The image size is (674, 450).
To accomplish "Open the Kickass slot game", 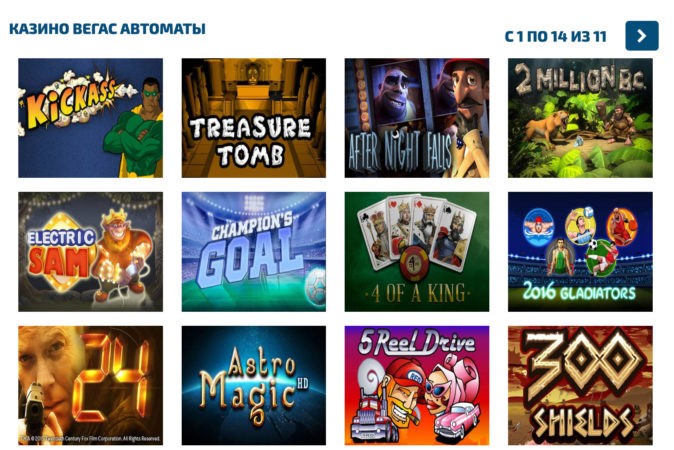I will tap(90, 118).
